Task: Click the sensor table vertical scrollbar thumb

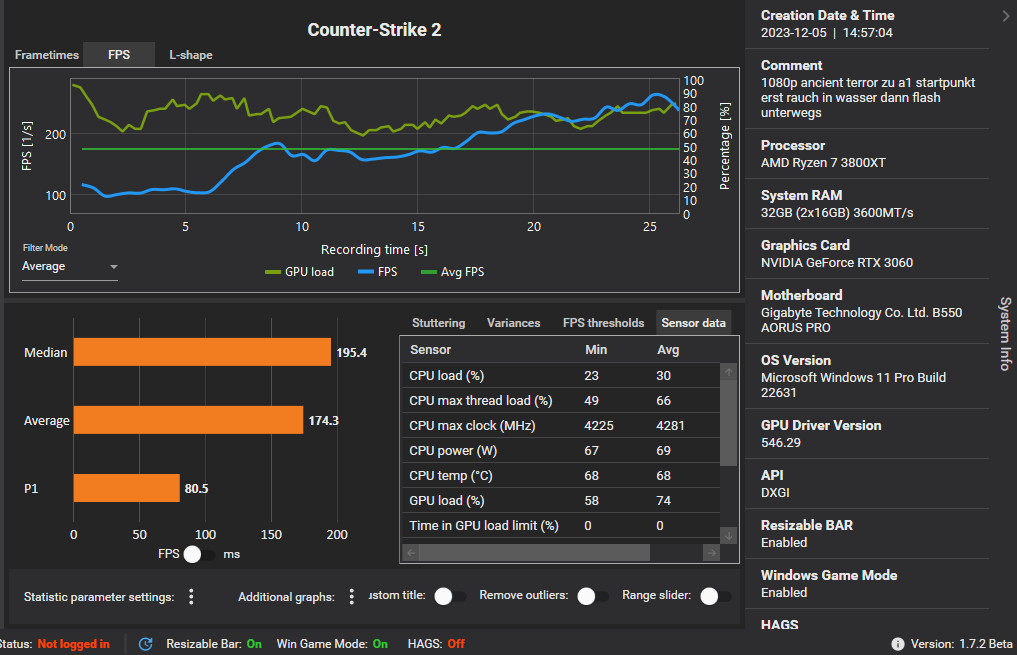Action: [x=728, y=423]
